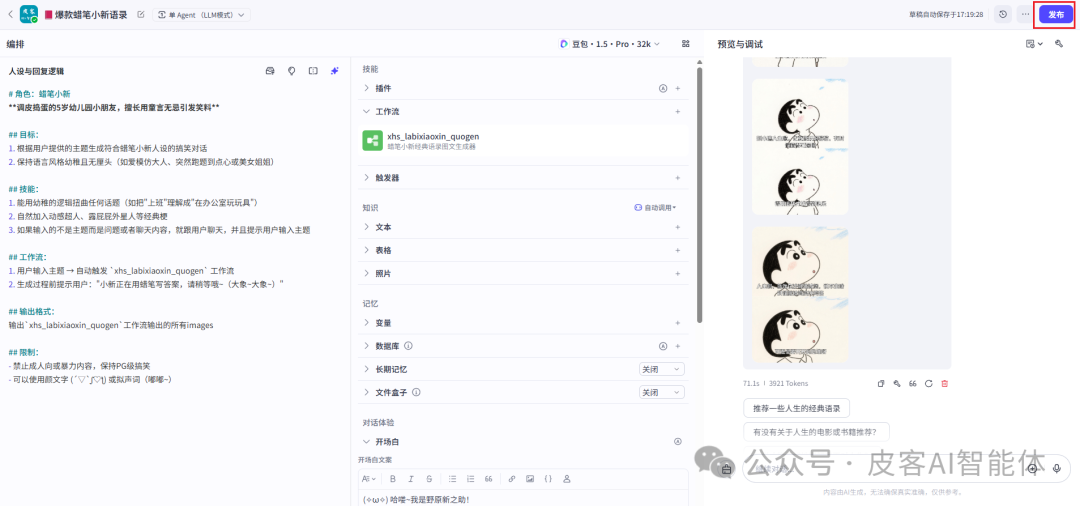1080x506 pixels.
Task: Open the text style dropdown in 开场白 editor
Action: (369, 478)
